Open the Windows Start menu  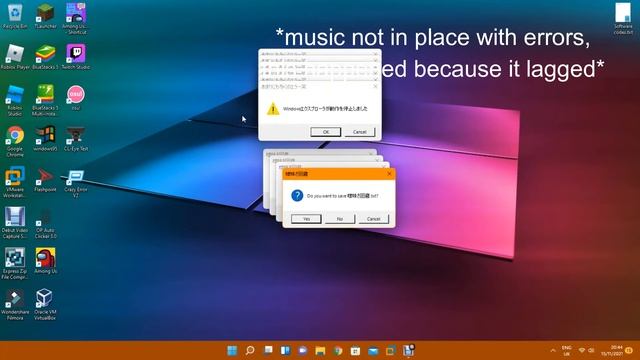[x=232, y=351]
